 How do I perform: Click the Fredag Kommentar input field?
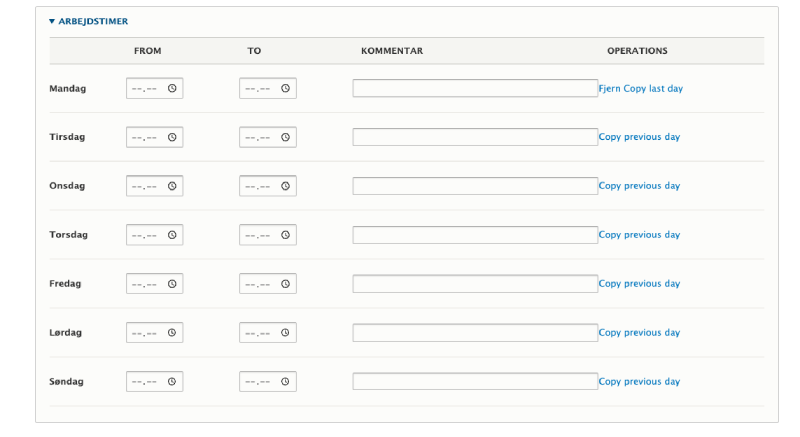475,284
